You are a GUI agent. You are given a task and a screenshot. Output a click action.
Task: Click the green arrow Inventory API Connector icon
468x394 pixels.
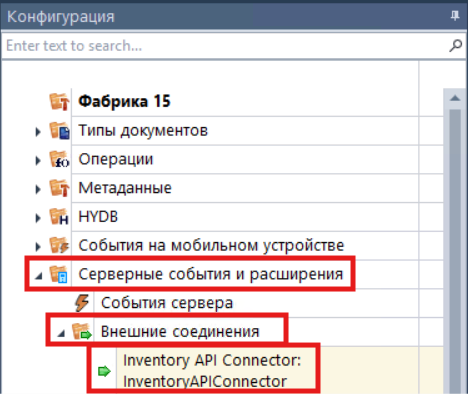click(x=104, y=371)
